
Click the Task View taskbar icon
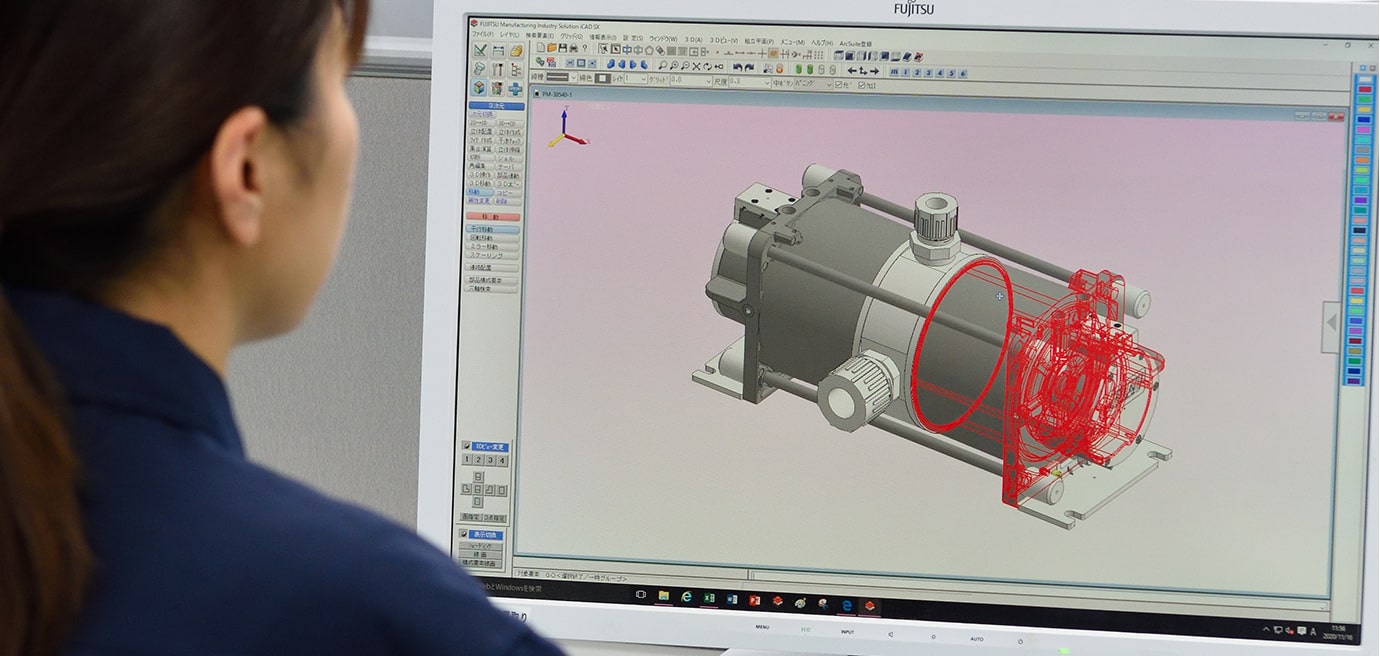pos(640,595)
